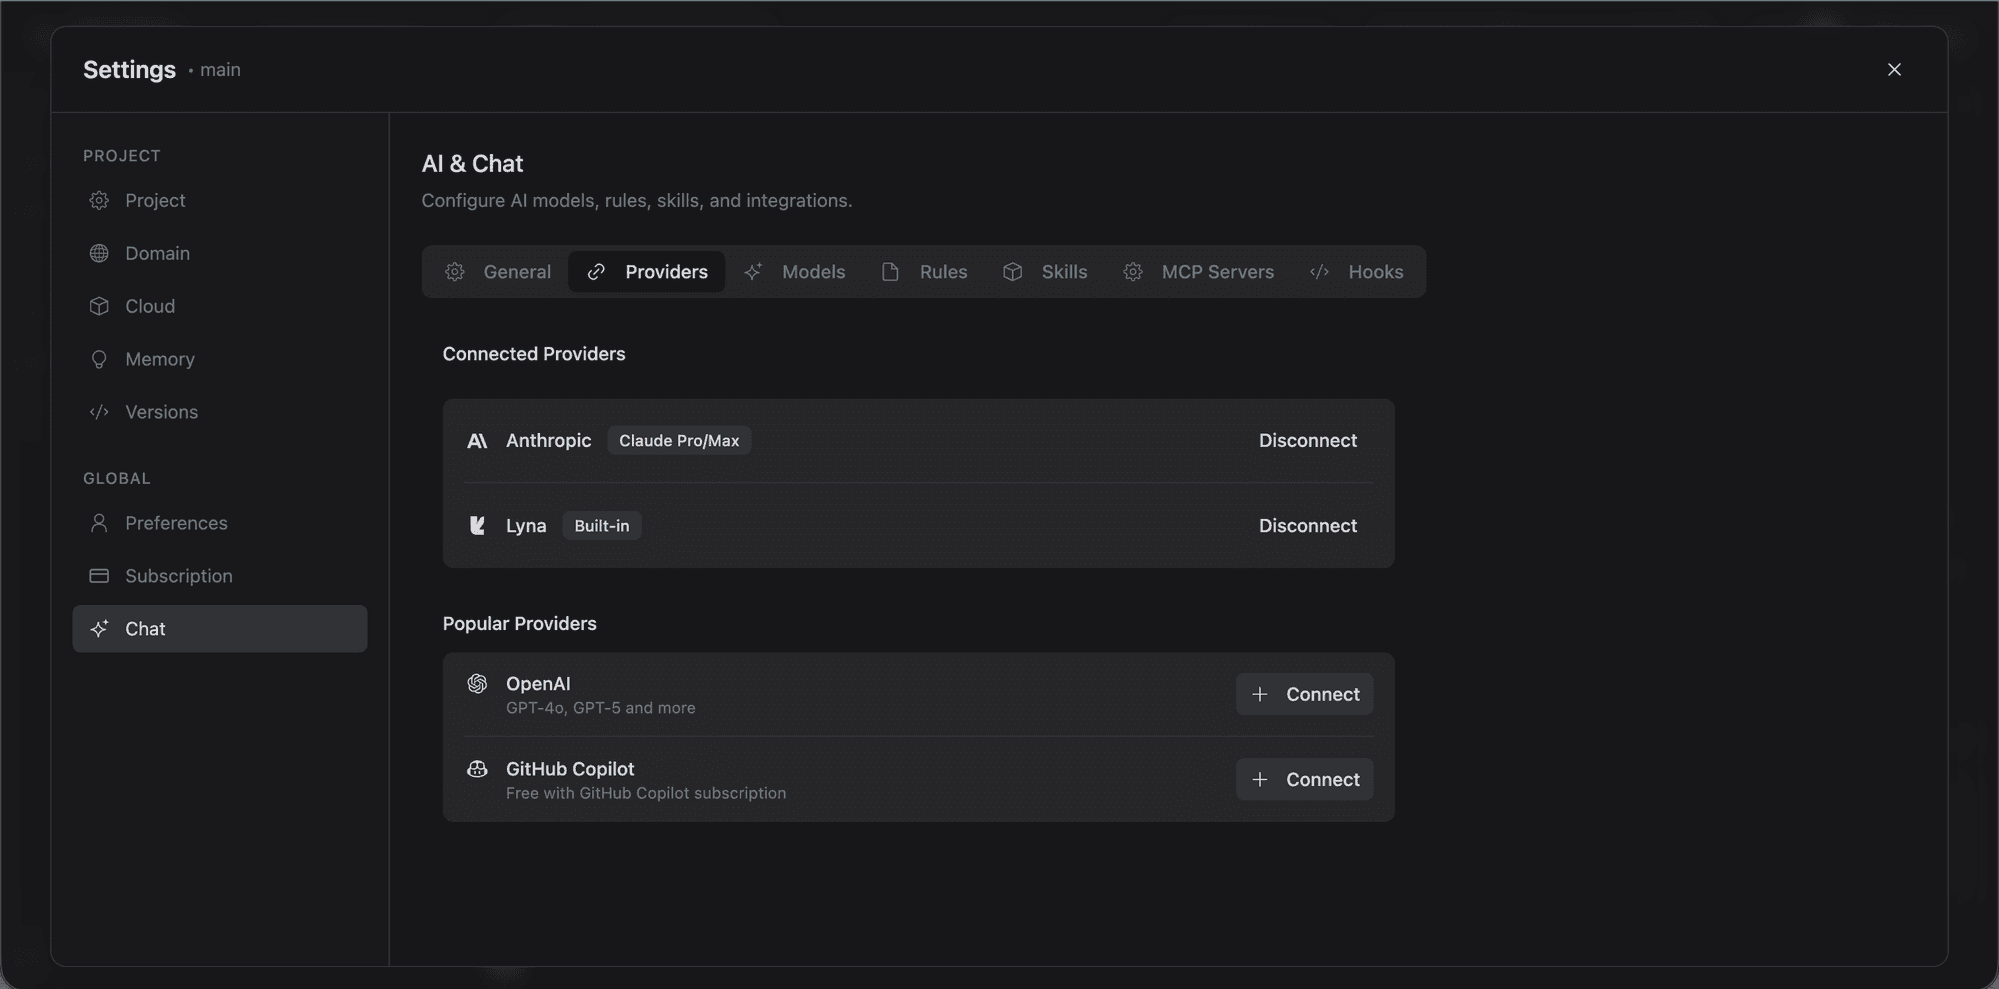
Task: Switch to the General tab
Action: point(498,272)
